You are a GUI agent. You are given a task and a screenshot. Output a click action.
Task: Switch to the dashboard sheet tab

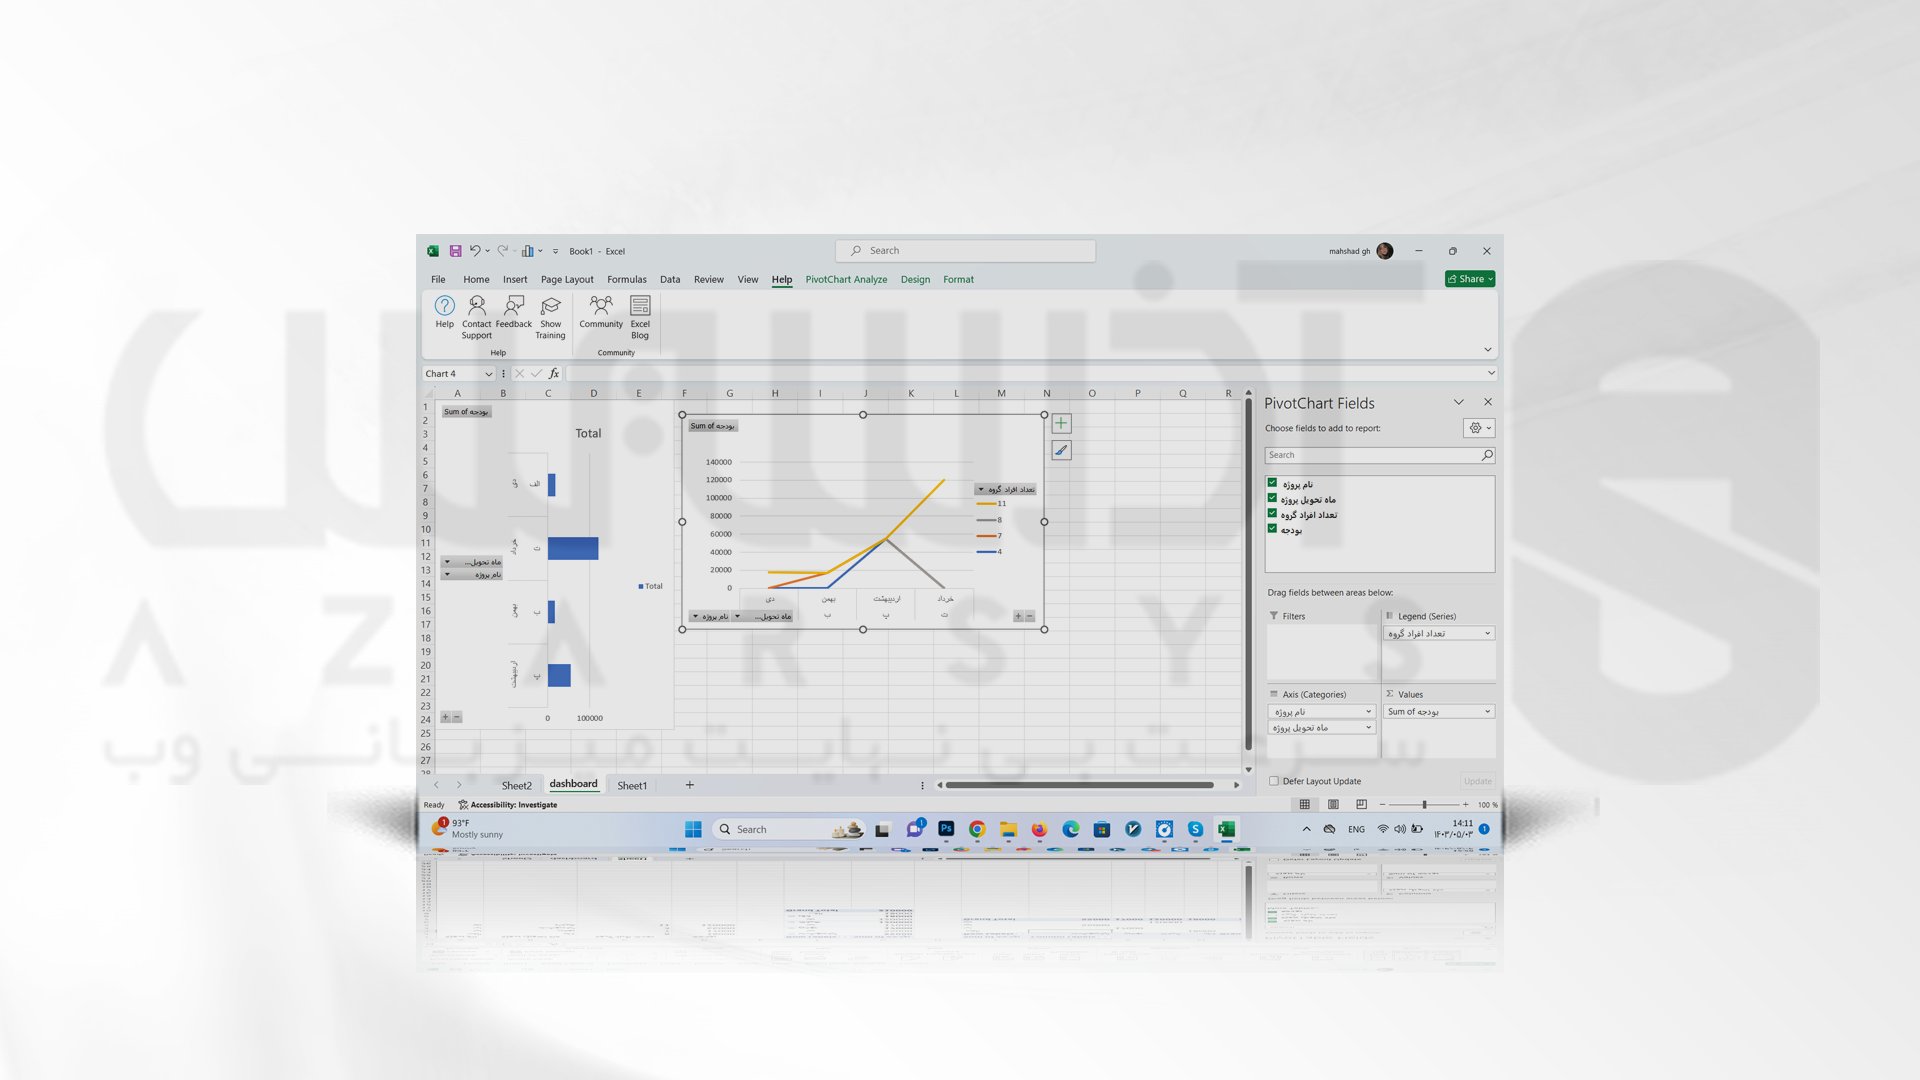576,783
